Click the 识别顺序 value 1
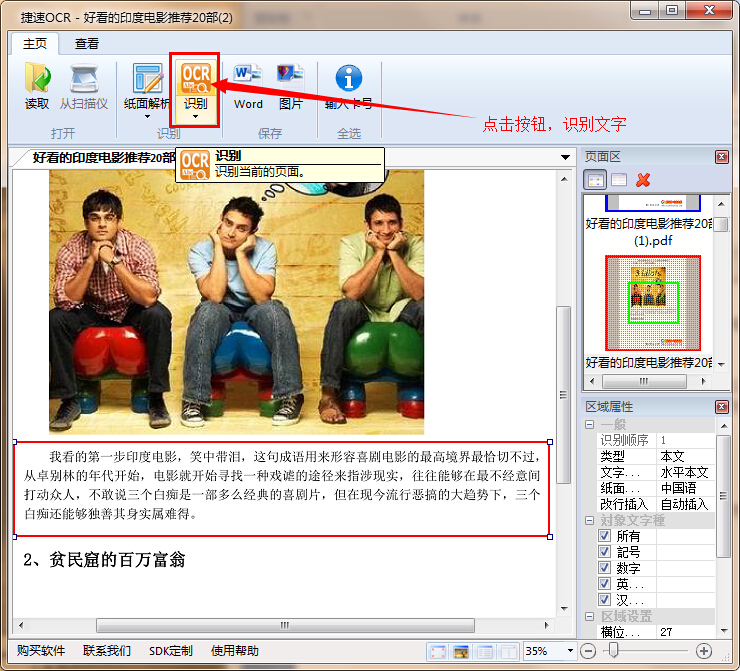 (685, 440)
